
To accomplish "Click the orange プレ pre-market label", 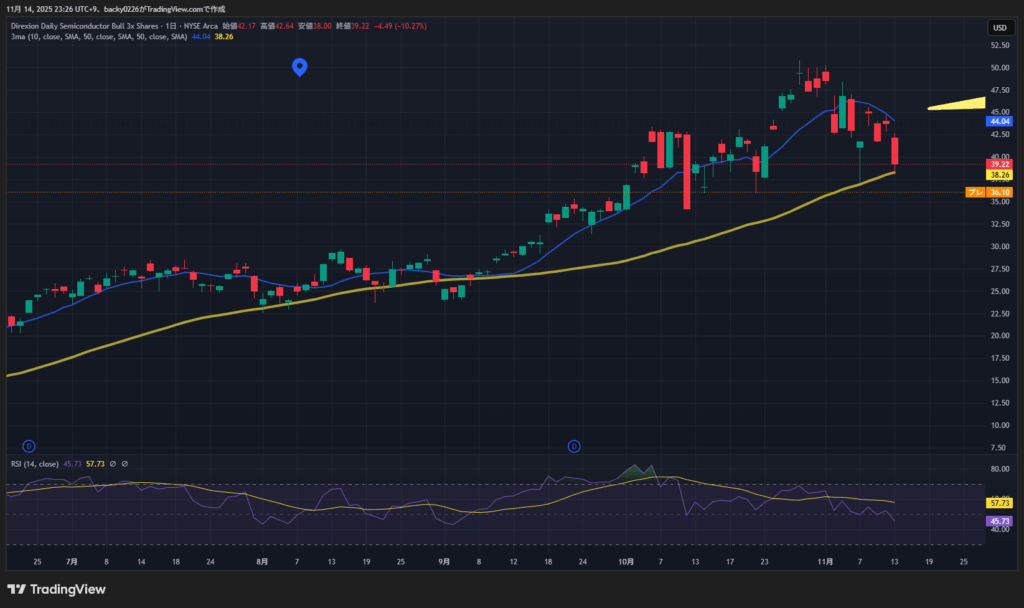I will (x=973, y=192).
